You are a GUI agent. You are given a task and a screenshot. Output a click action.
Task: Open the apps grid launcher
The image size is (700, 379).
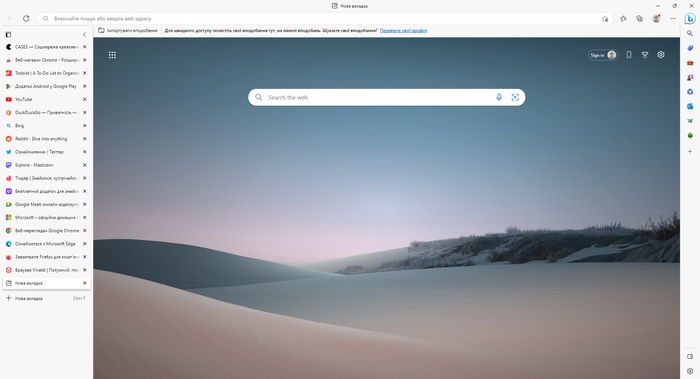pyautogui.click(x=112, y=55)
